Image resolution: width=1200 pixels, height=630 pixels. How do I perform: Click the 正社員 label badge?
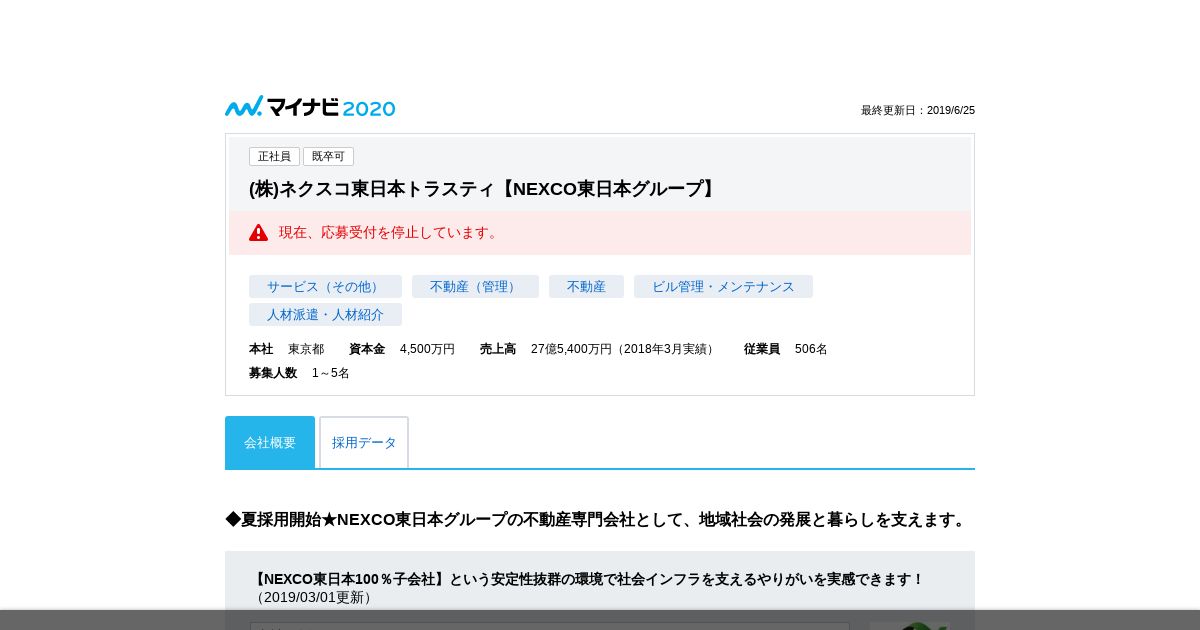(x=274, y=157)
